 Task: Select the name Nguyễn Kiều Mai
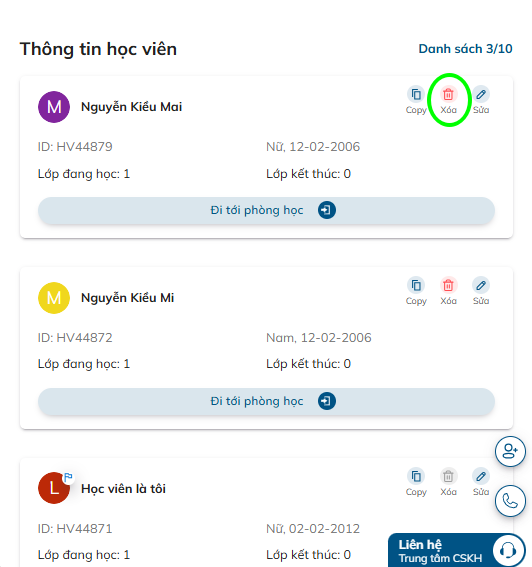click(x=131, y=107)
